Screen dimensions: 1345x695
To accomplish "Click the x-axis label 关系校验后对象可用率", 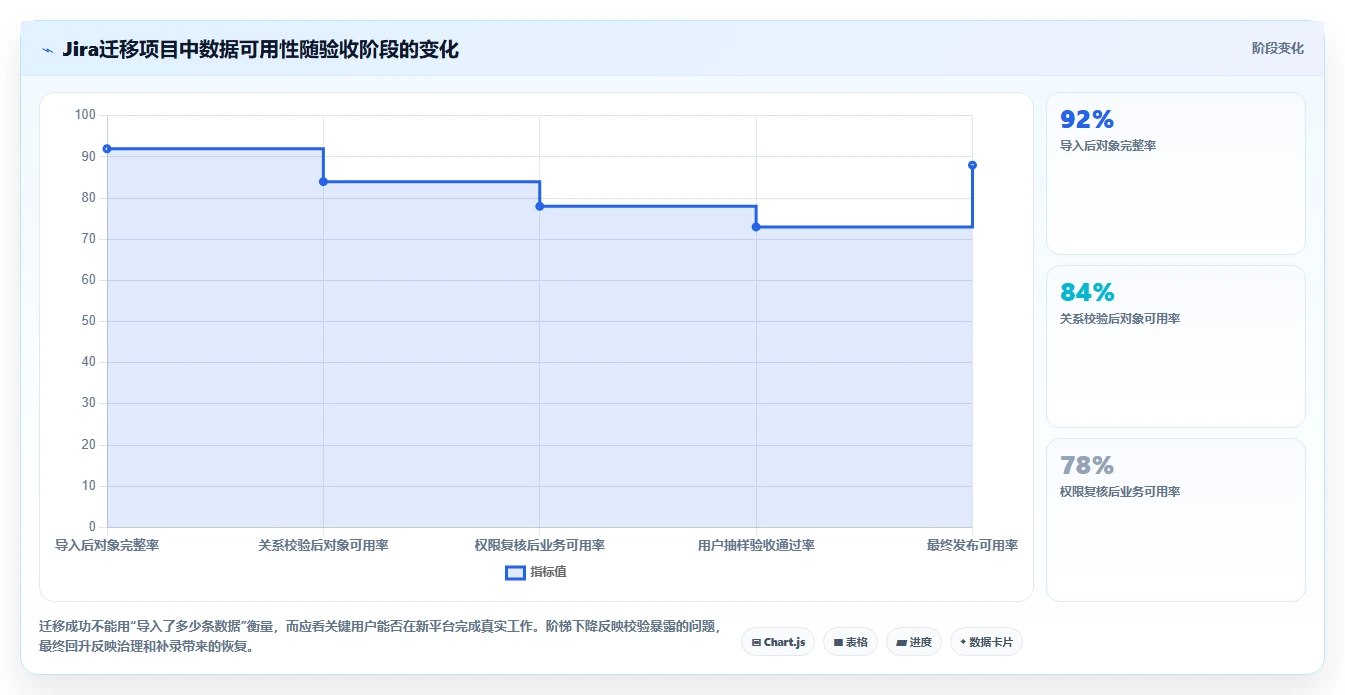I will (323, 545).
